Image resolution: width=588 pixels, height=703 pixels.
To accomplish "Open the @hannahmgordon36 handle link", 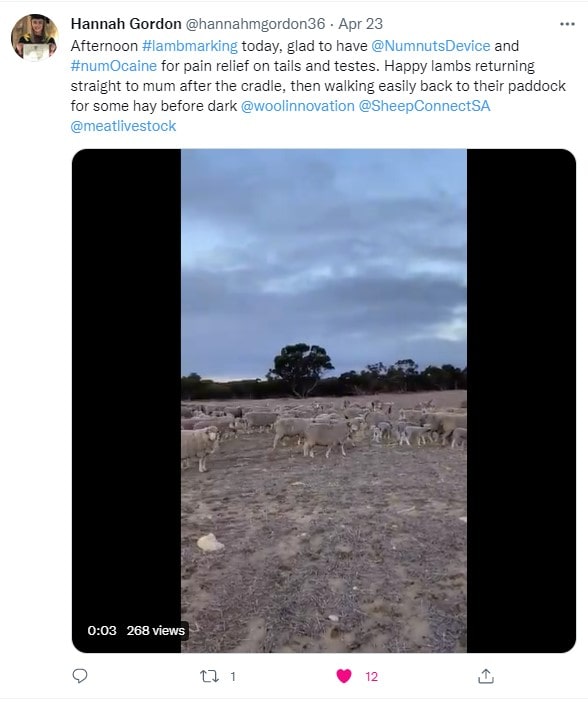I will click(x=255, y=24).
